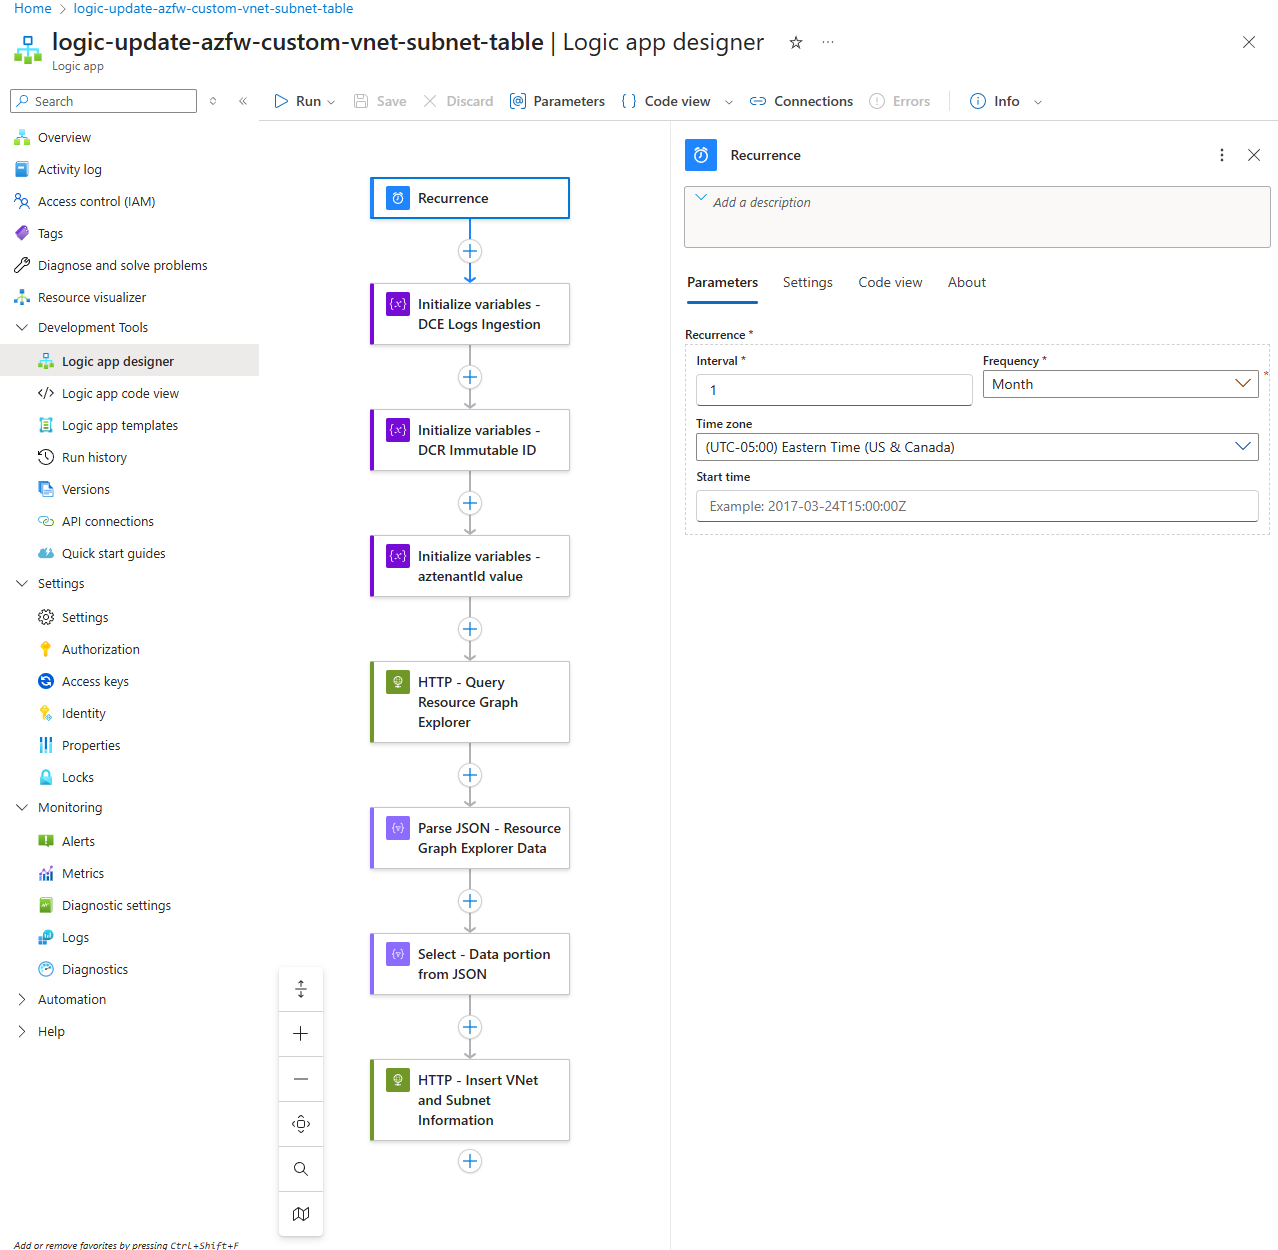Expand the Automation section
Screen dimensions: 1278x1250
22,999
